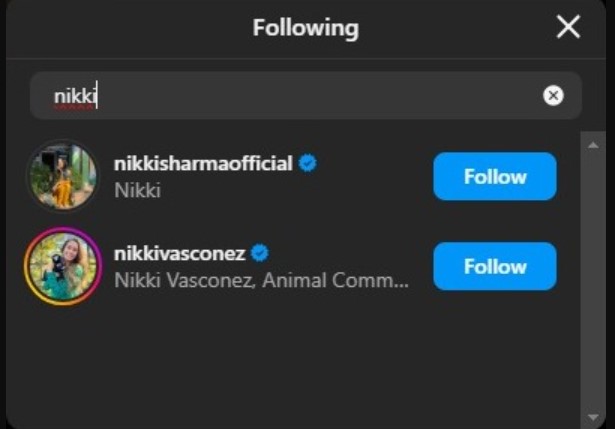This screenshot has width=615, height=429.
Task: Clear the search text with the X icon
Action: tap(553, 96)
